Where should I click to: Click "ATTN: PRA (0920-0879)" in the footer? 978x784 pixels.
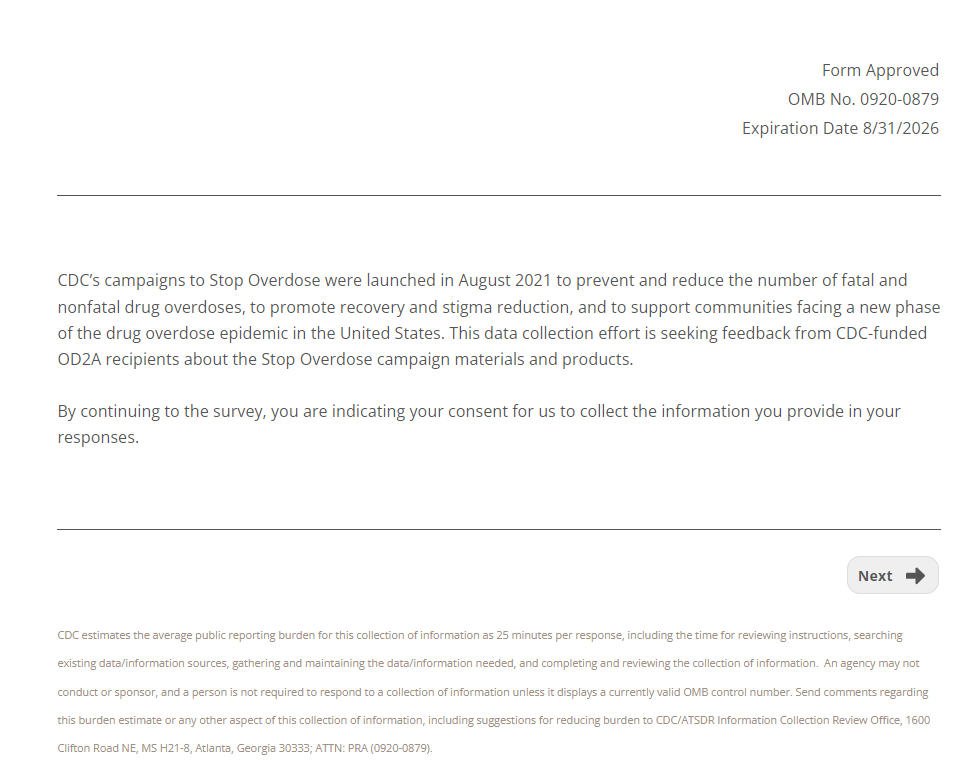pyautogui.click(x=371, y=747)
